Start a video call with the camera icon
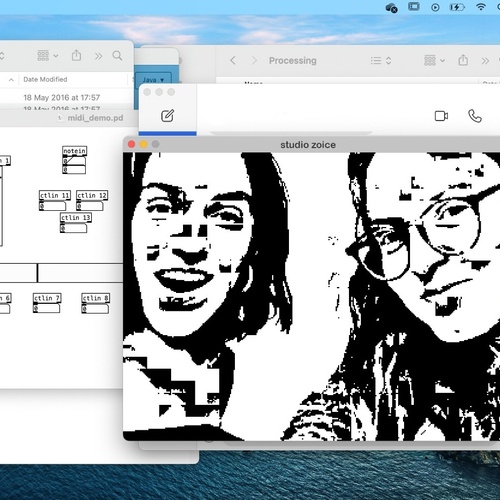Image resolution: width=500 pixels, height=500 pixels. (441, 116)
